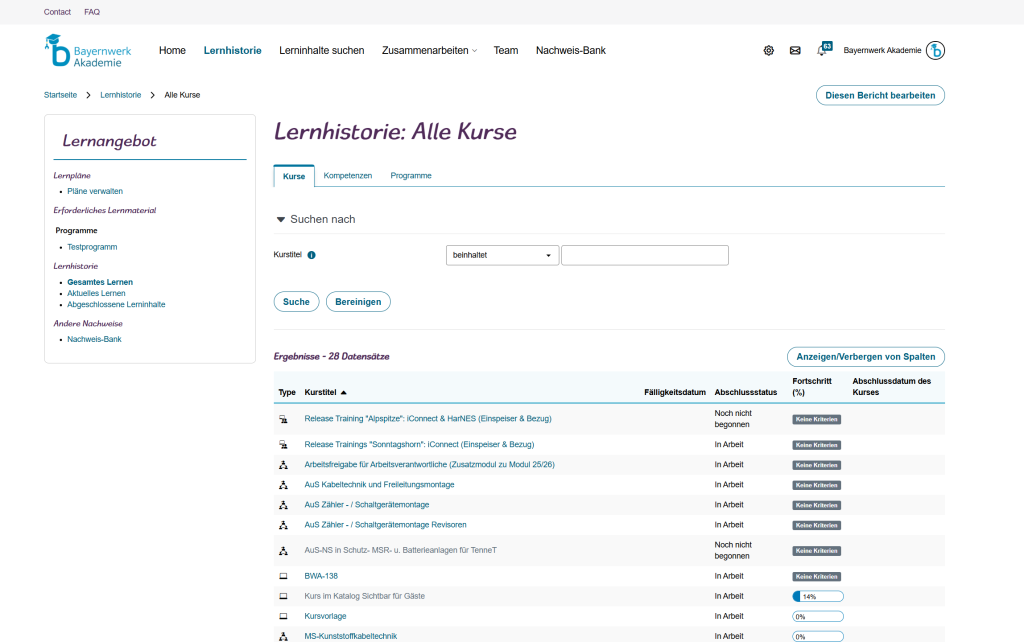Open Testprogramm in sidebar
The width and height of the screenshot is (1024, 642).
pyautogui.click(x=92, y=247)
